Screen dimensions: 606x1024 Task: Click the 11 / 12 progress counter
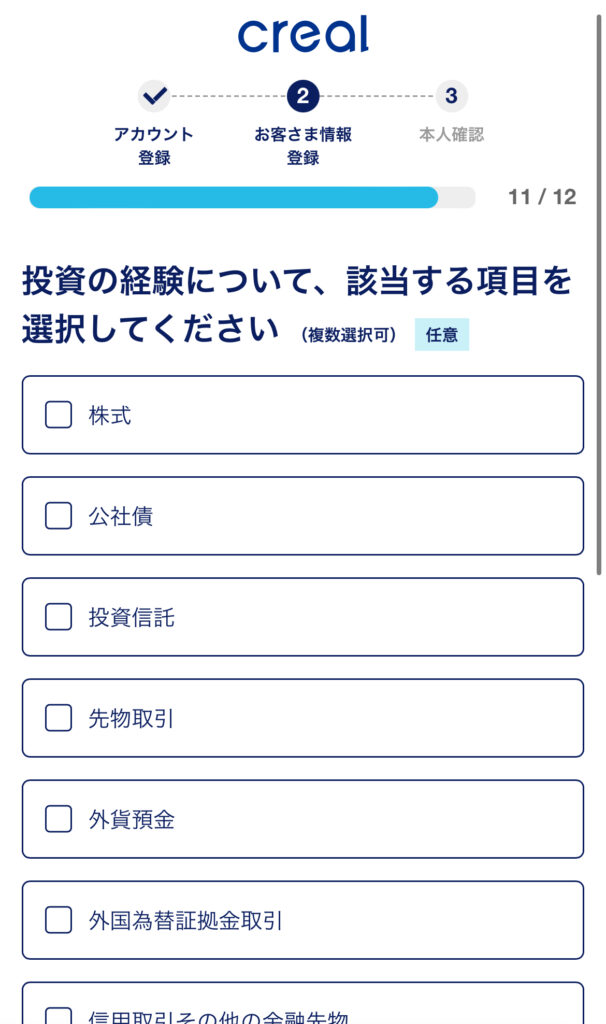(543, 197)
